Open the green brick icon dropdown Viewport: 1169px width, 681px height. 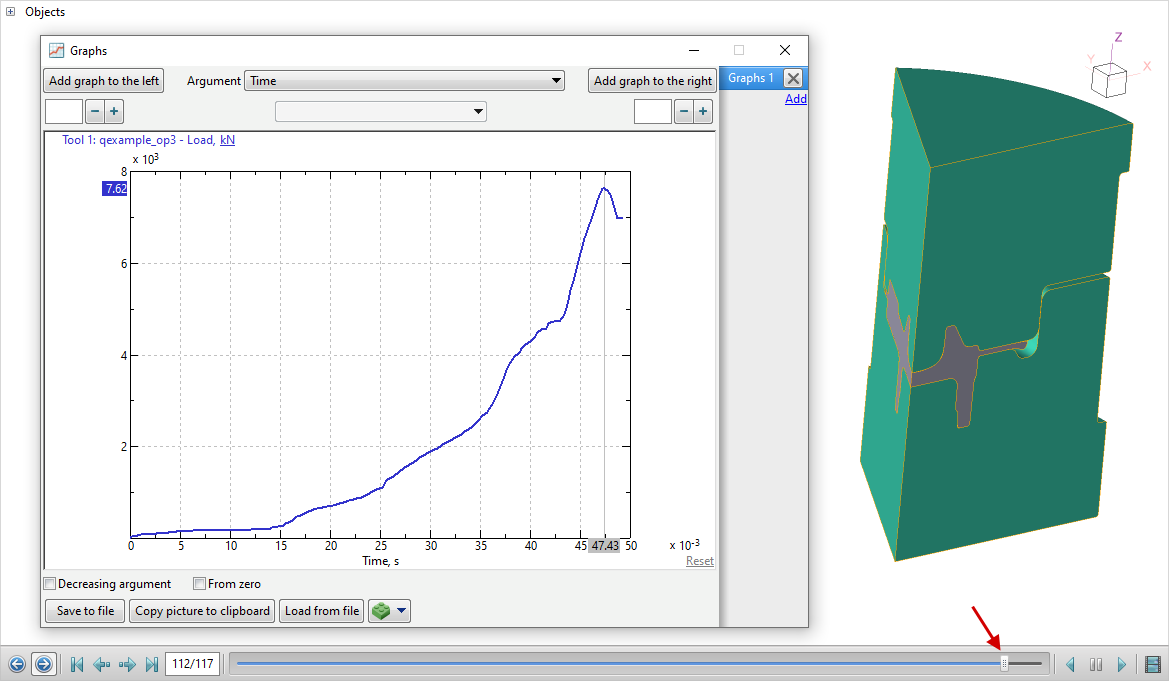(389, 611)
